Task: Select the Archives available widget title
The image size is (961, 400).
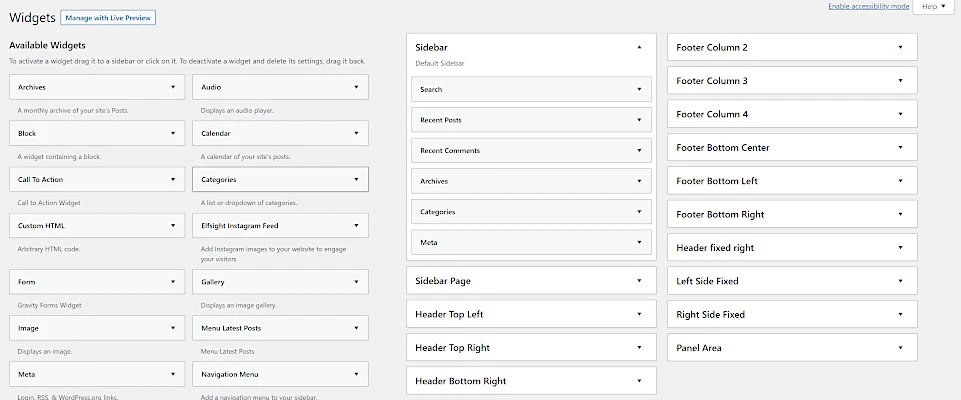Action: point(32,87)
